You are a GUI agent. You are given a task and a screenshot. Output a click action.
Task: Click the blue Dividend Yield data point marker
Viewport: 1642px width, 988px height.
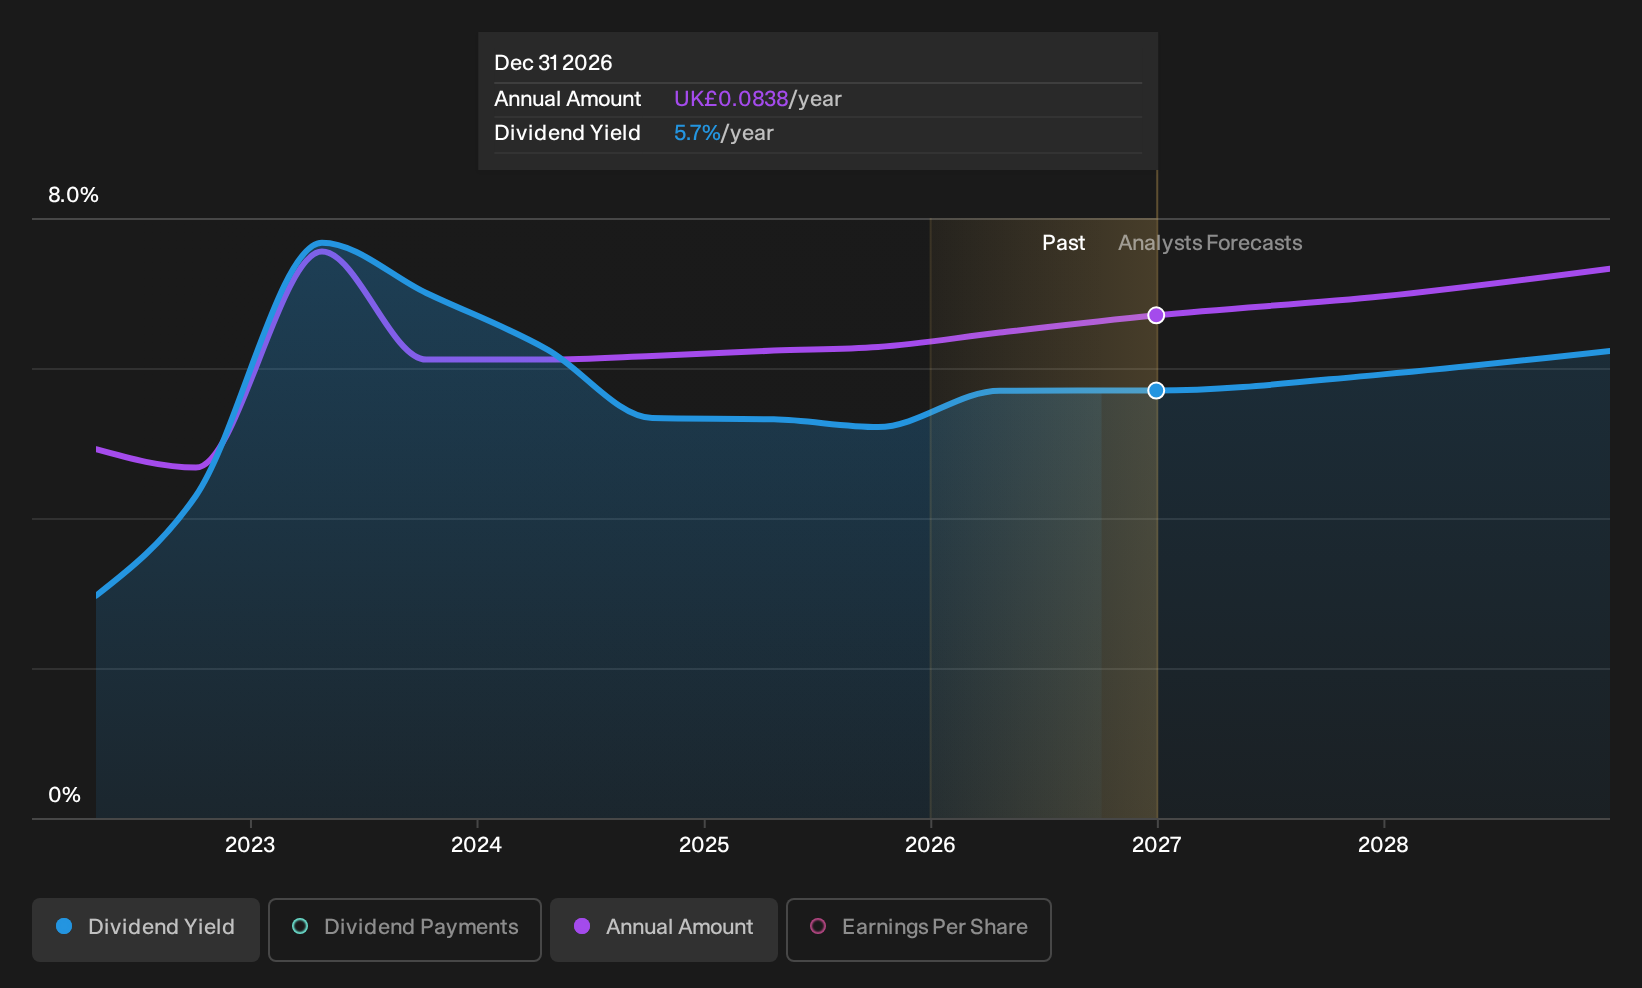click(1156, 390)
